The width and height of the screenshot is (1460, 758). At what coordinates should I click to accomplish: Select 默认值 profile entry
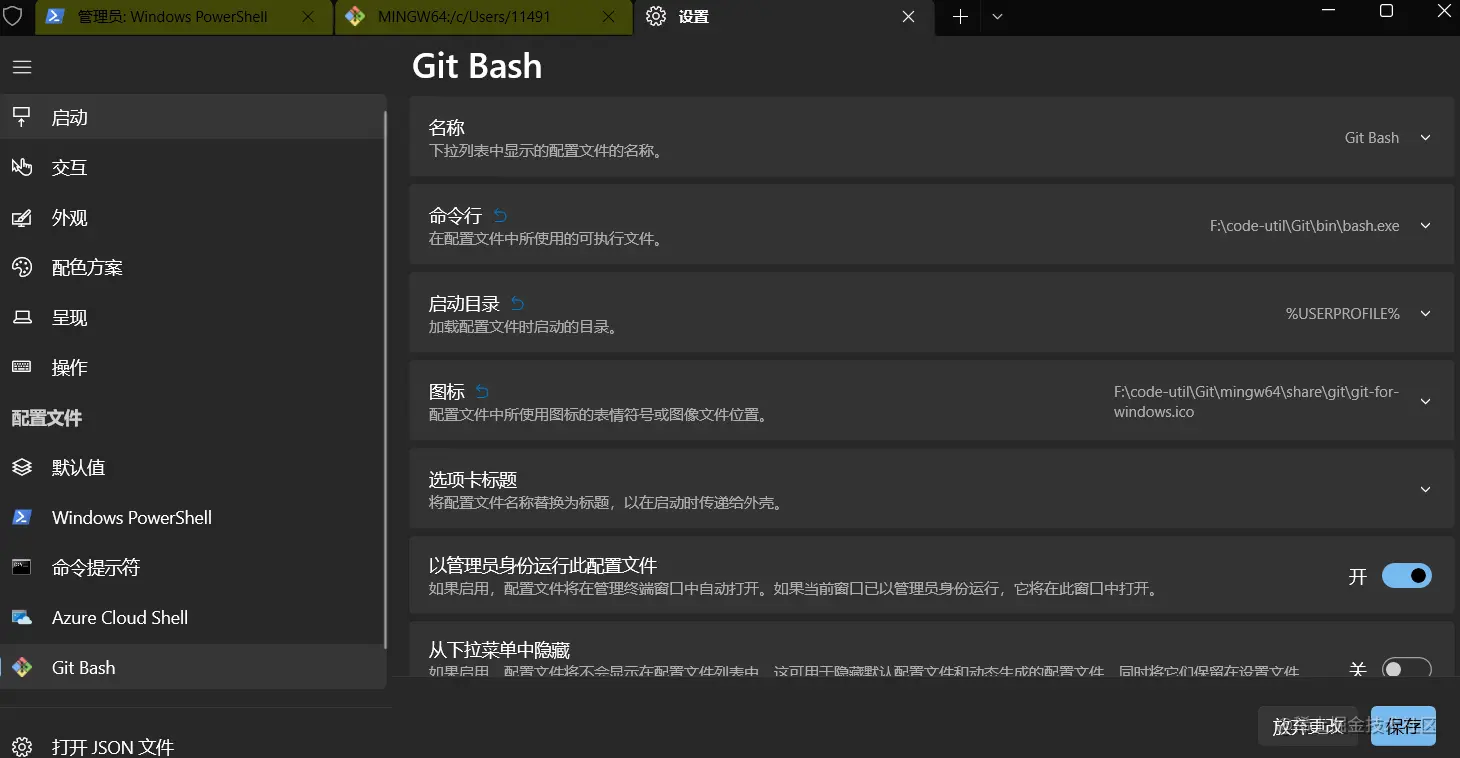pyautogui.click(x=193, y=467)
